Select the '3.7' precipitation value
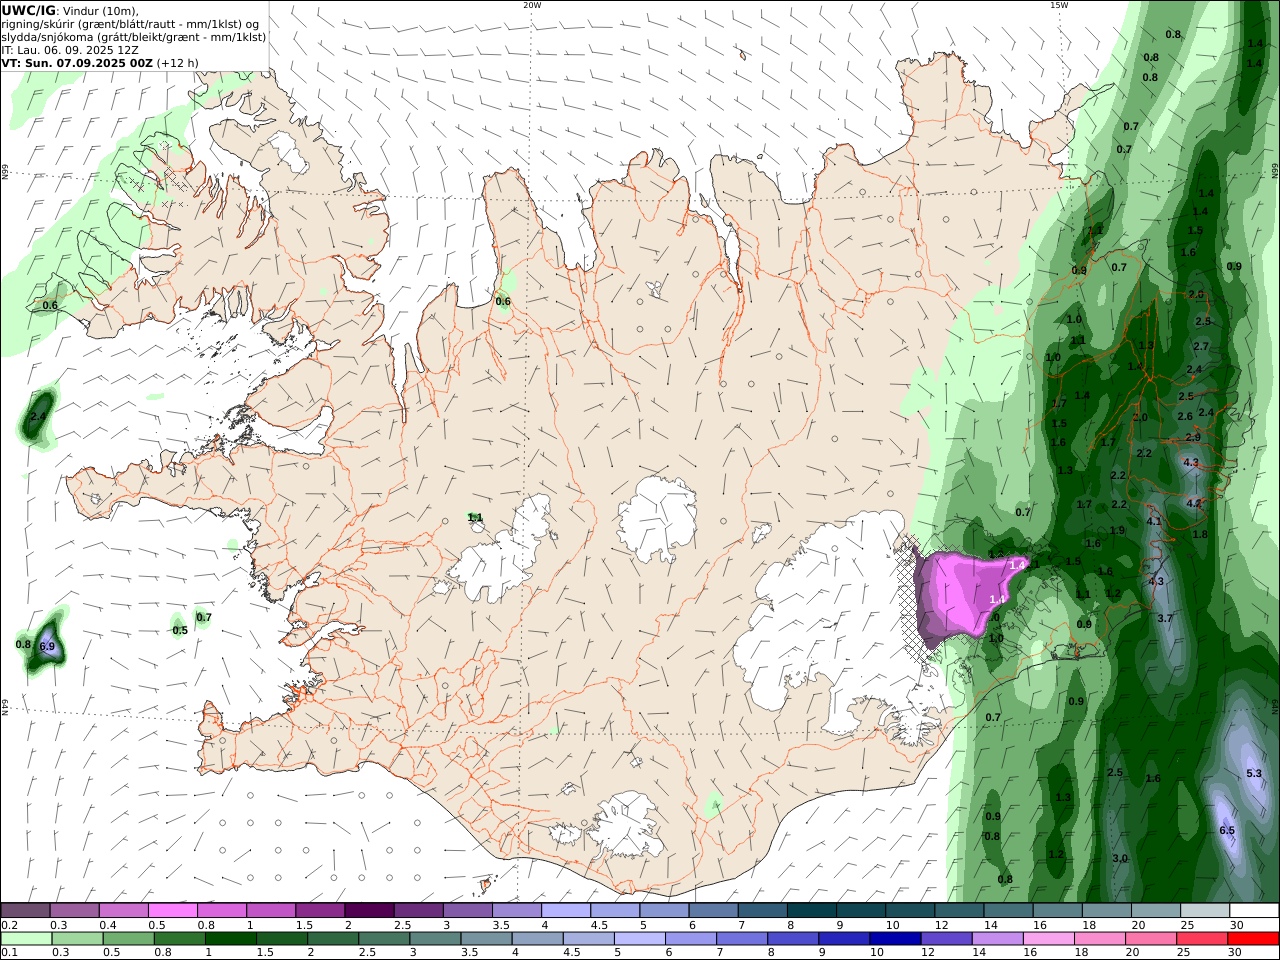Screen dimensions: 1280x960 pos(1165,619)
